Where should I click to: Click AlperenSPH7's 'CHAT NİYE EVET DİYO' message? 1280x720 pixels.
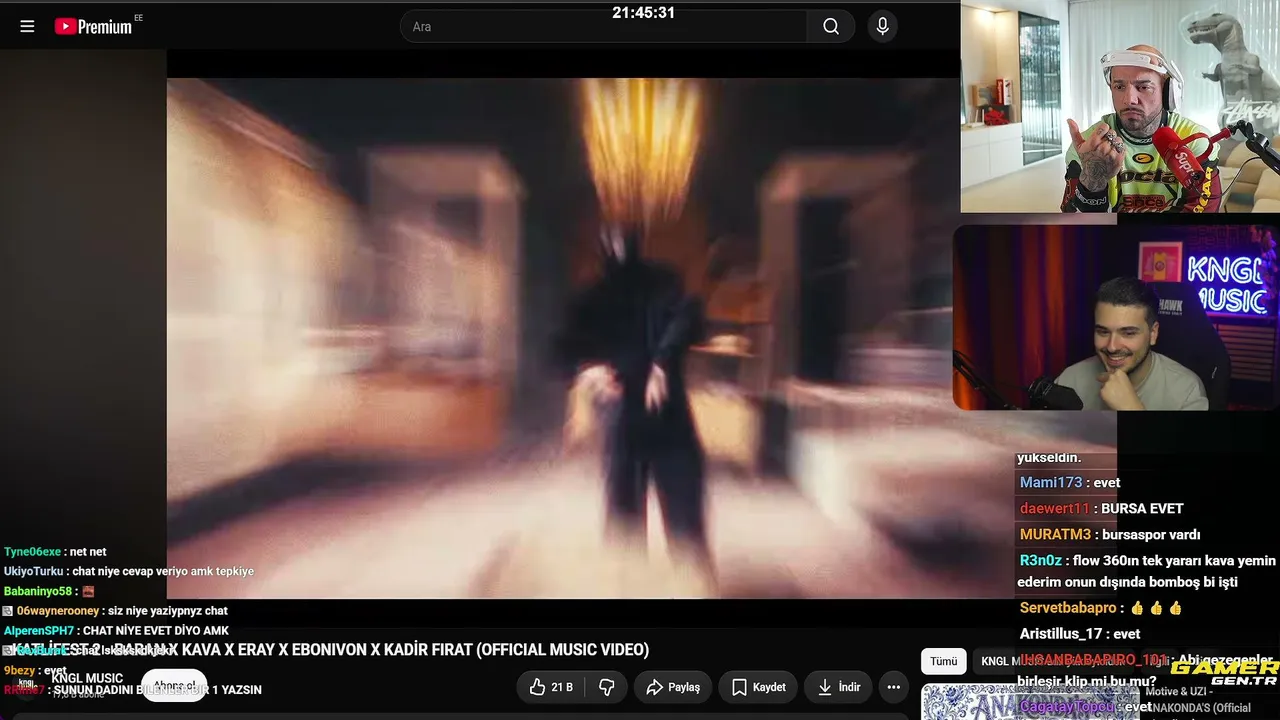point(116,631)
